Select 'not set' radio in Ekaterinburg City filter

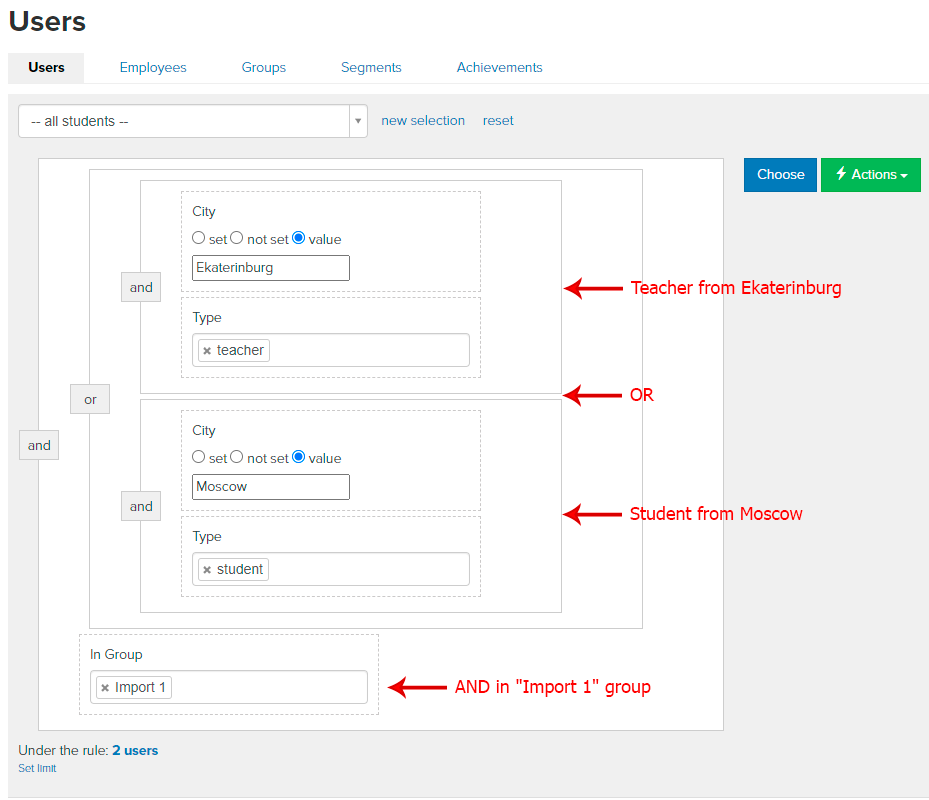coord(236,238)
